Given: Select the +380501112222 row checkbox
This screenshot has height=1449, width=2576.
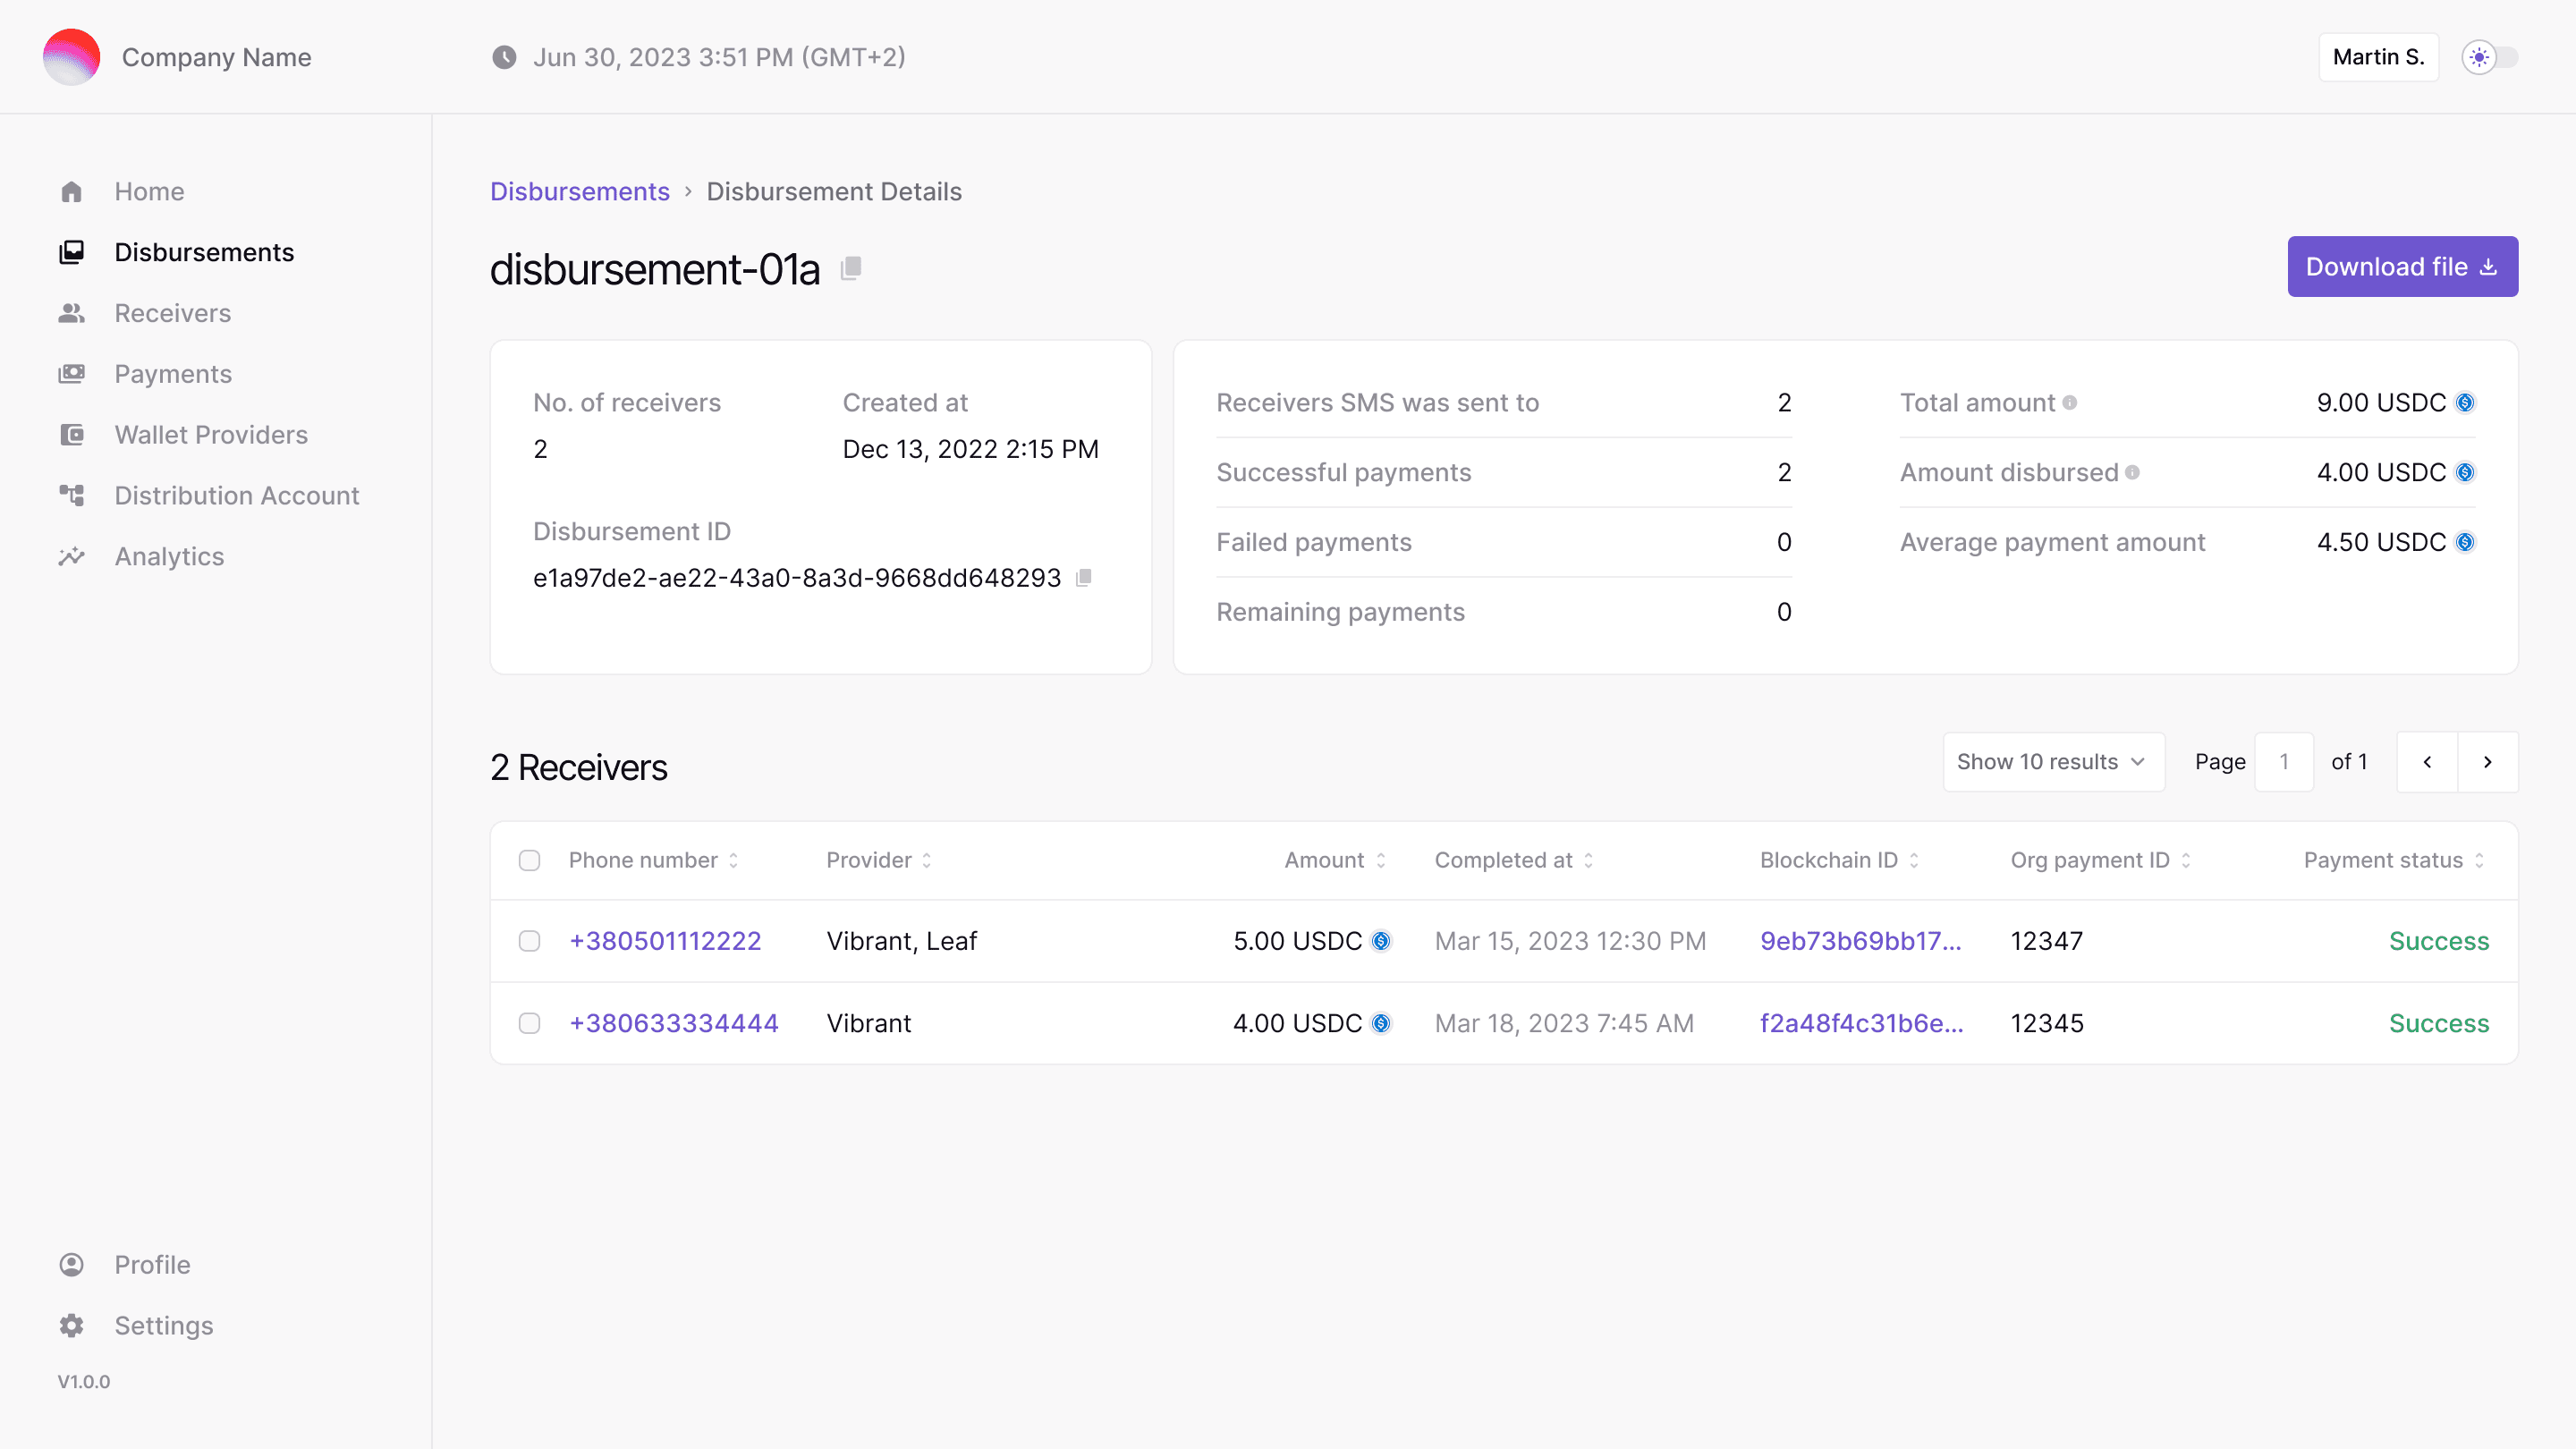Looking at the screenshot, I should 529,941.
